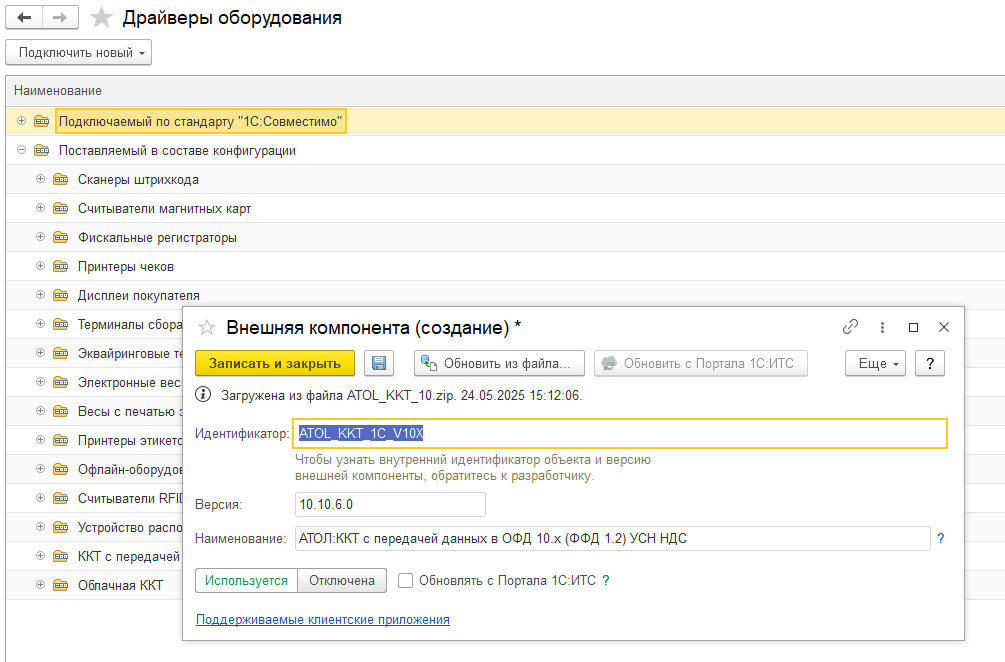Screen dimensions: 1005x662
Task: Copy link via chain icon
Action: (851, 327)
